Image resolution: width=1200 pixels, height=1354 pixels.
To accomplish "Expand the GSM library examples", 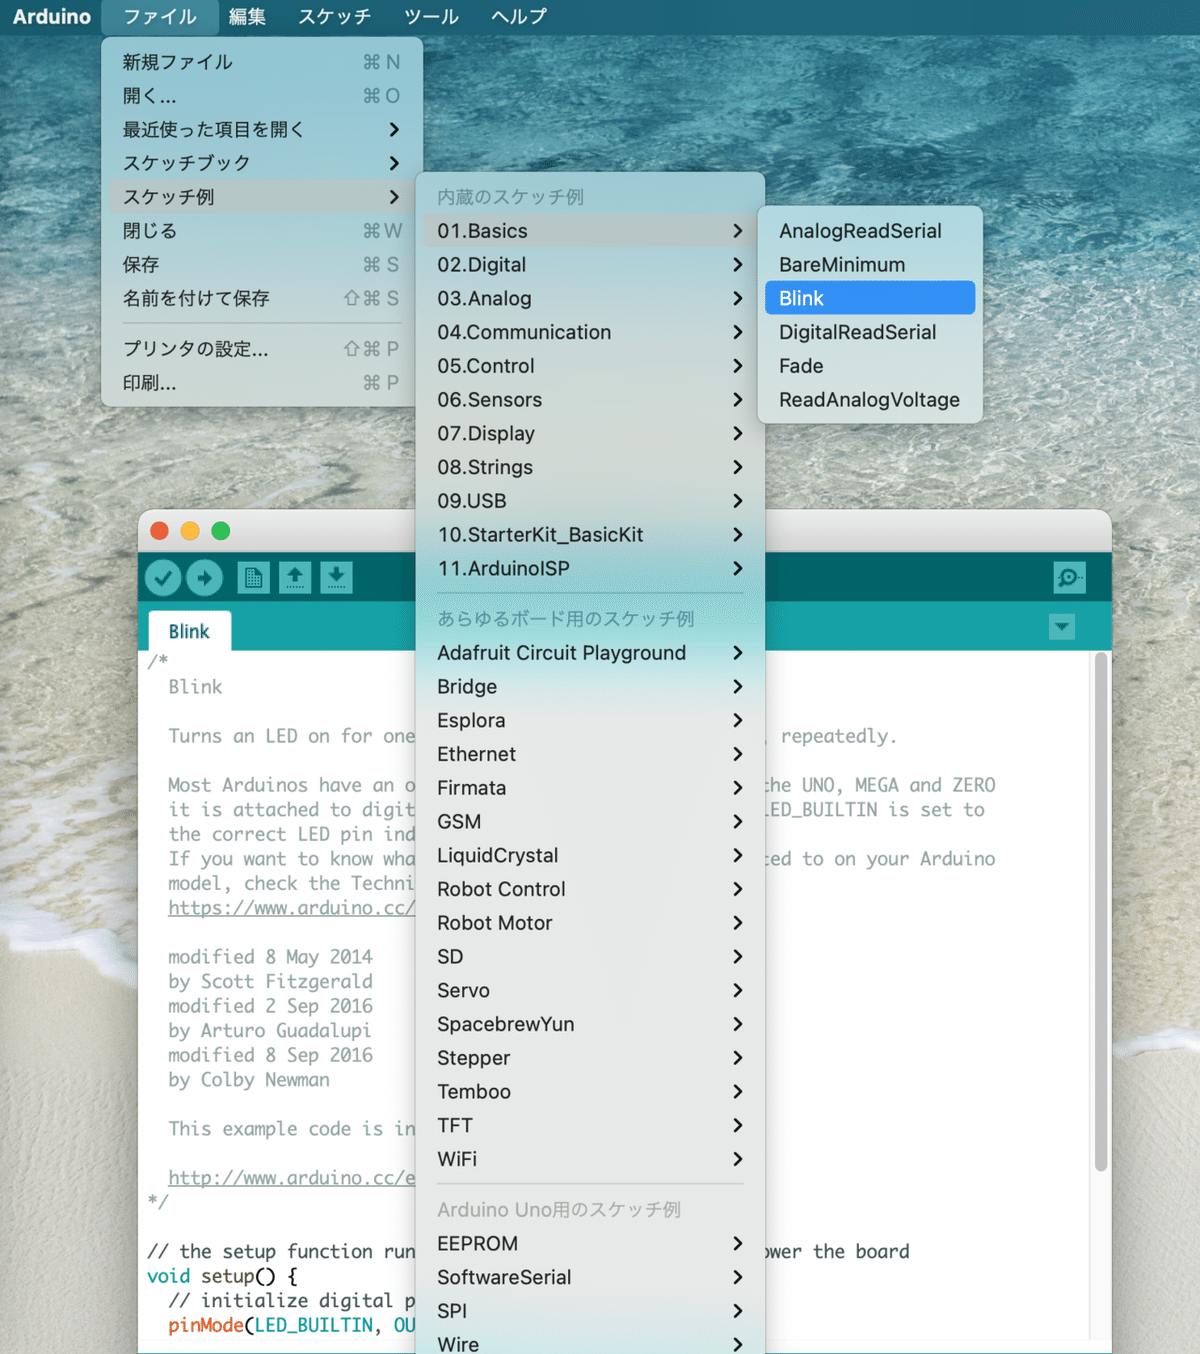I will click(590, 822).
